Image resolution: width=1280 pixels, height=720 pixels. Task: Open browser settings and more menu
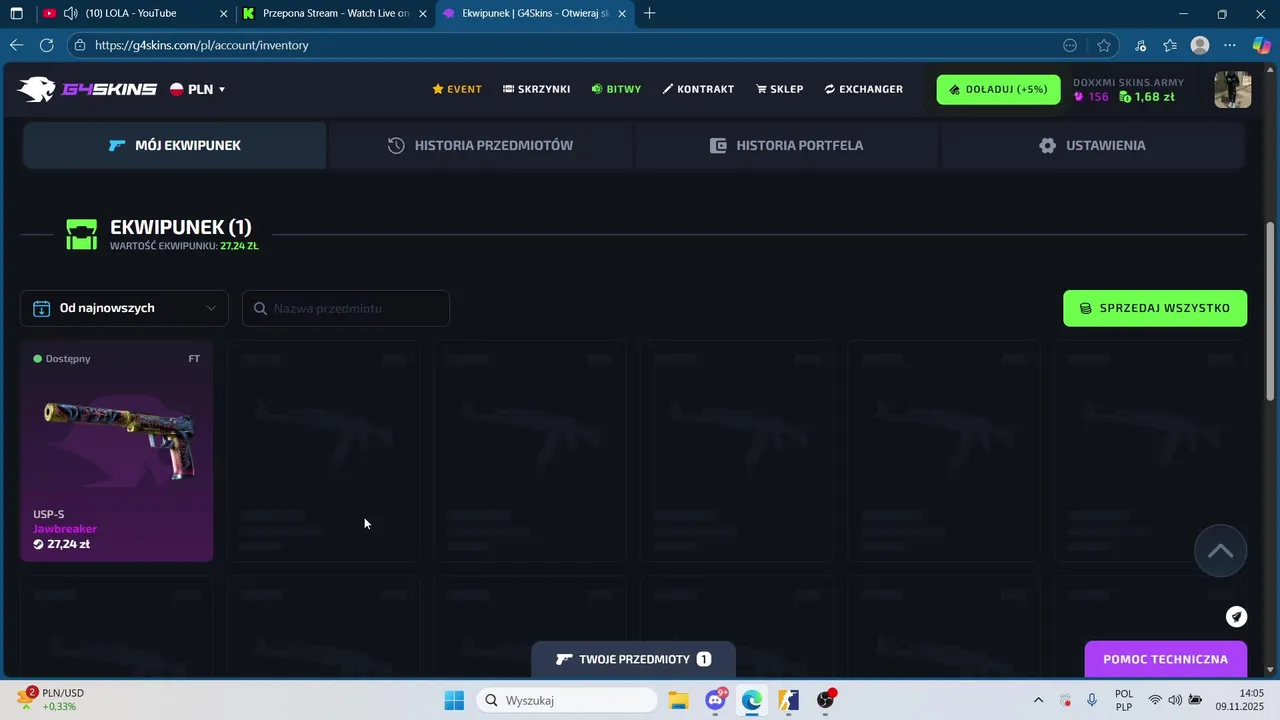(1230, 45)
